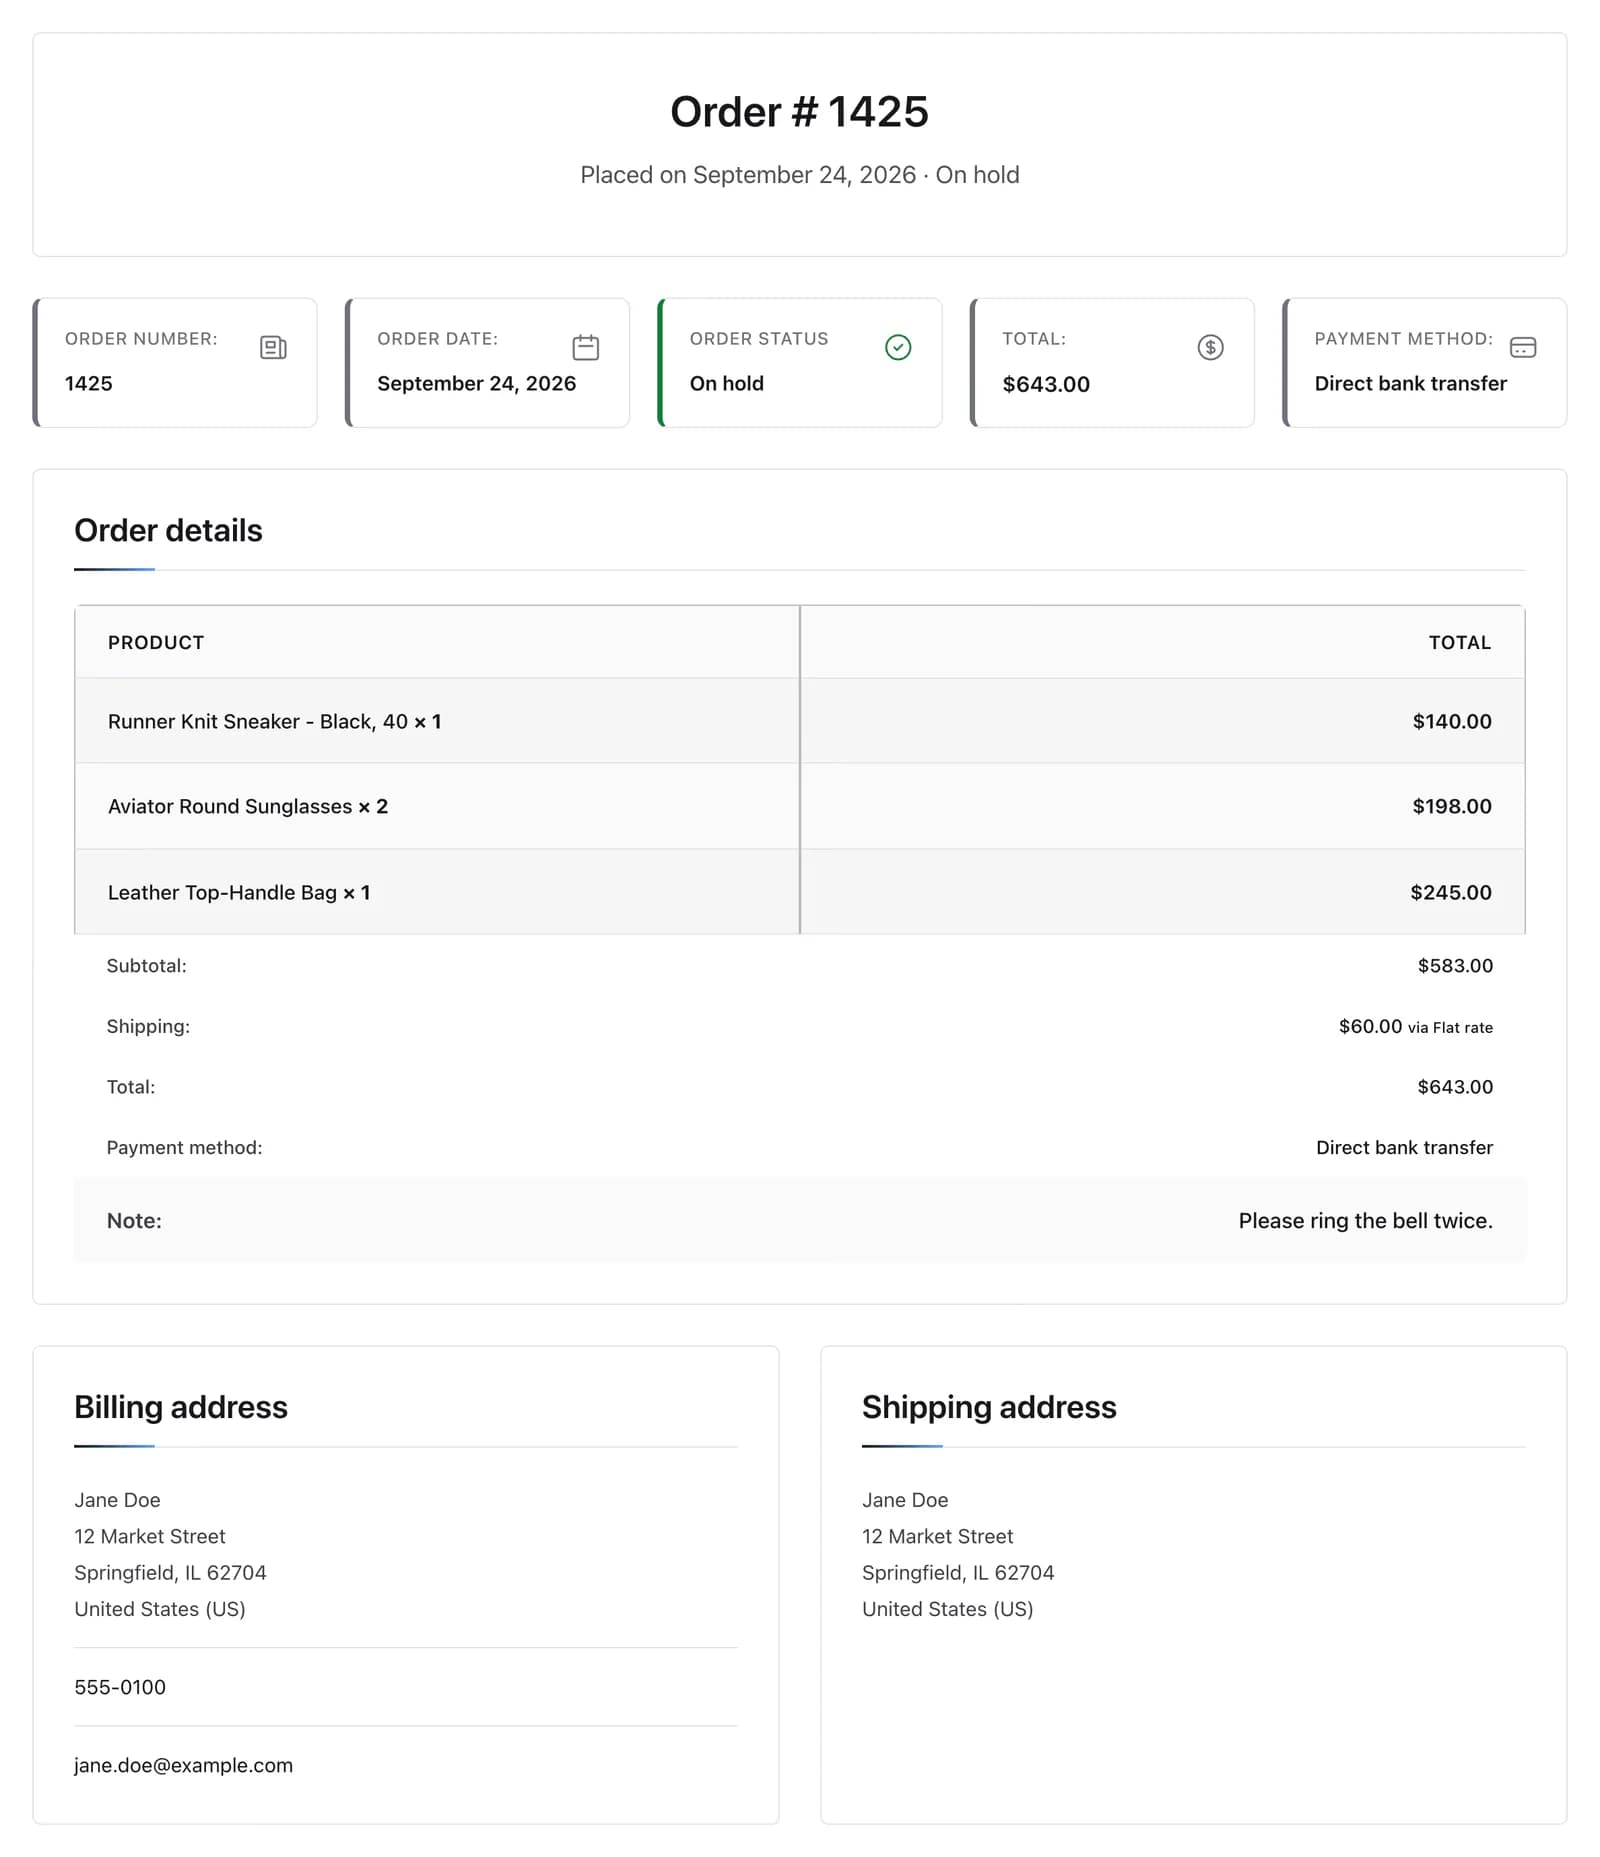Click 'Direct bank transfer' in the payment method row
The width and height of the screenshot is (1600, 1857).
pos(1404,1147)
